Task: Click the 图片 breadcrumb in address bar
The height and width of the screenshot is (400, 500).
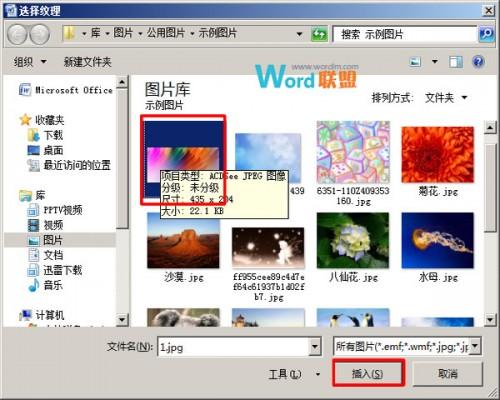Action: coord(123,33)
